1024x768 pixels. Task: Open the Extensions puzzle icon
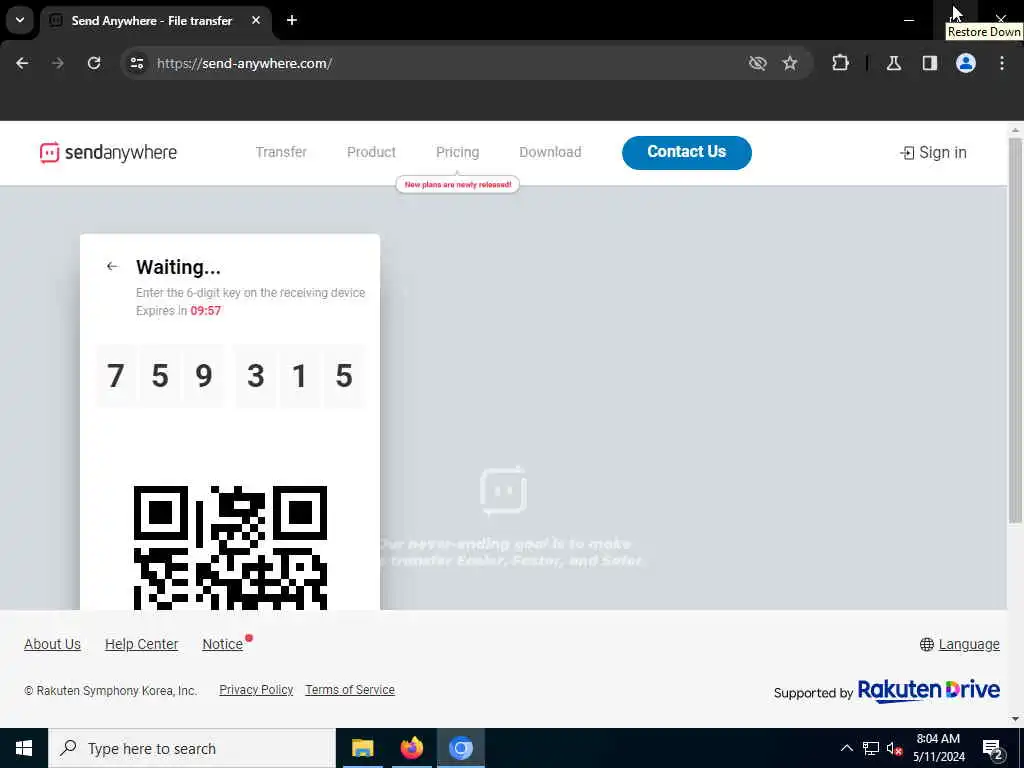(840, 63)
